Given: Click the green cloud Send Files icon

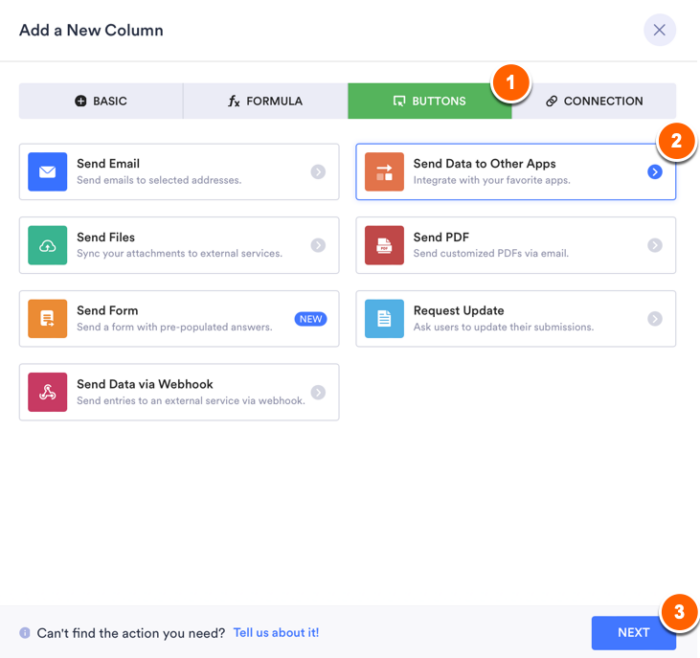Looking at the screenshot, I should point(47,245).
